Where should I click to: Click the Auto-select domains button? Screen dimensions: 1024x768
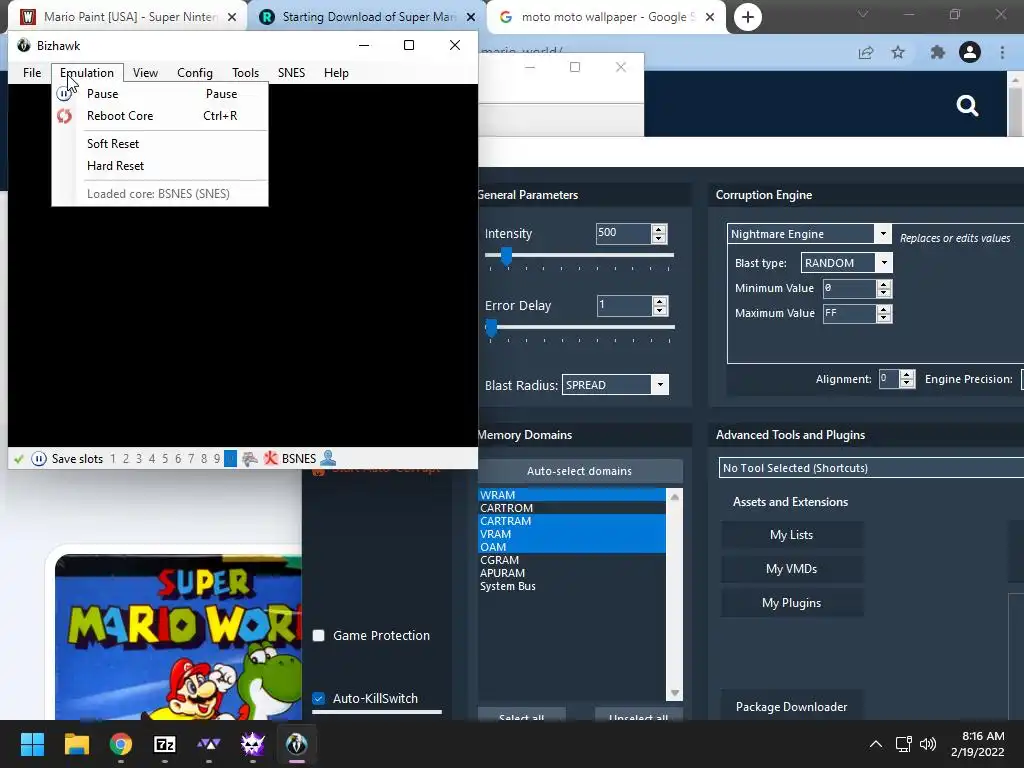pyautogui.click(x=579, y=471)
